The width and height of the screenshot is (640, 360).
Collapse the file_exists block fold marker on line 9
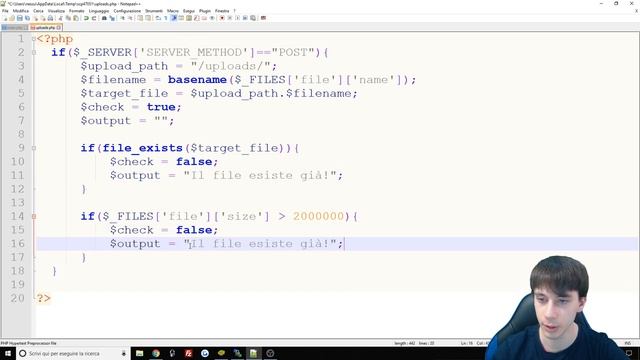(x=34, y=148)
